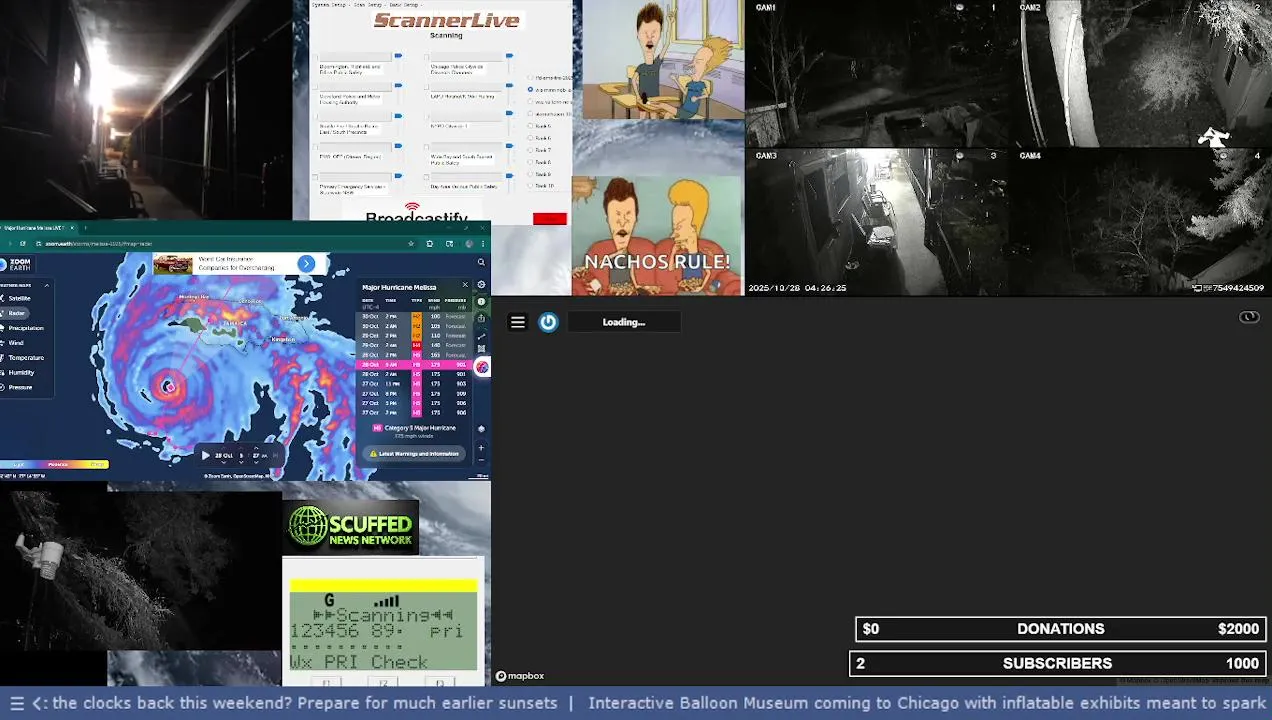
Task: Select the Radar map layer
Action: coord(17,313)
